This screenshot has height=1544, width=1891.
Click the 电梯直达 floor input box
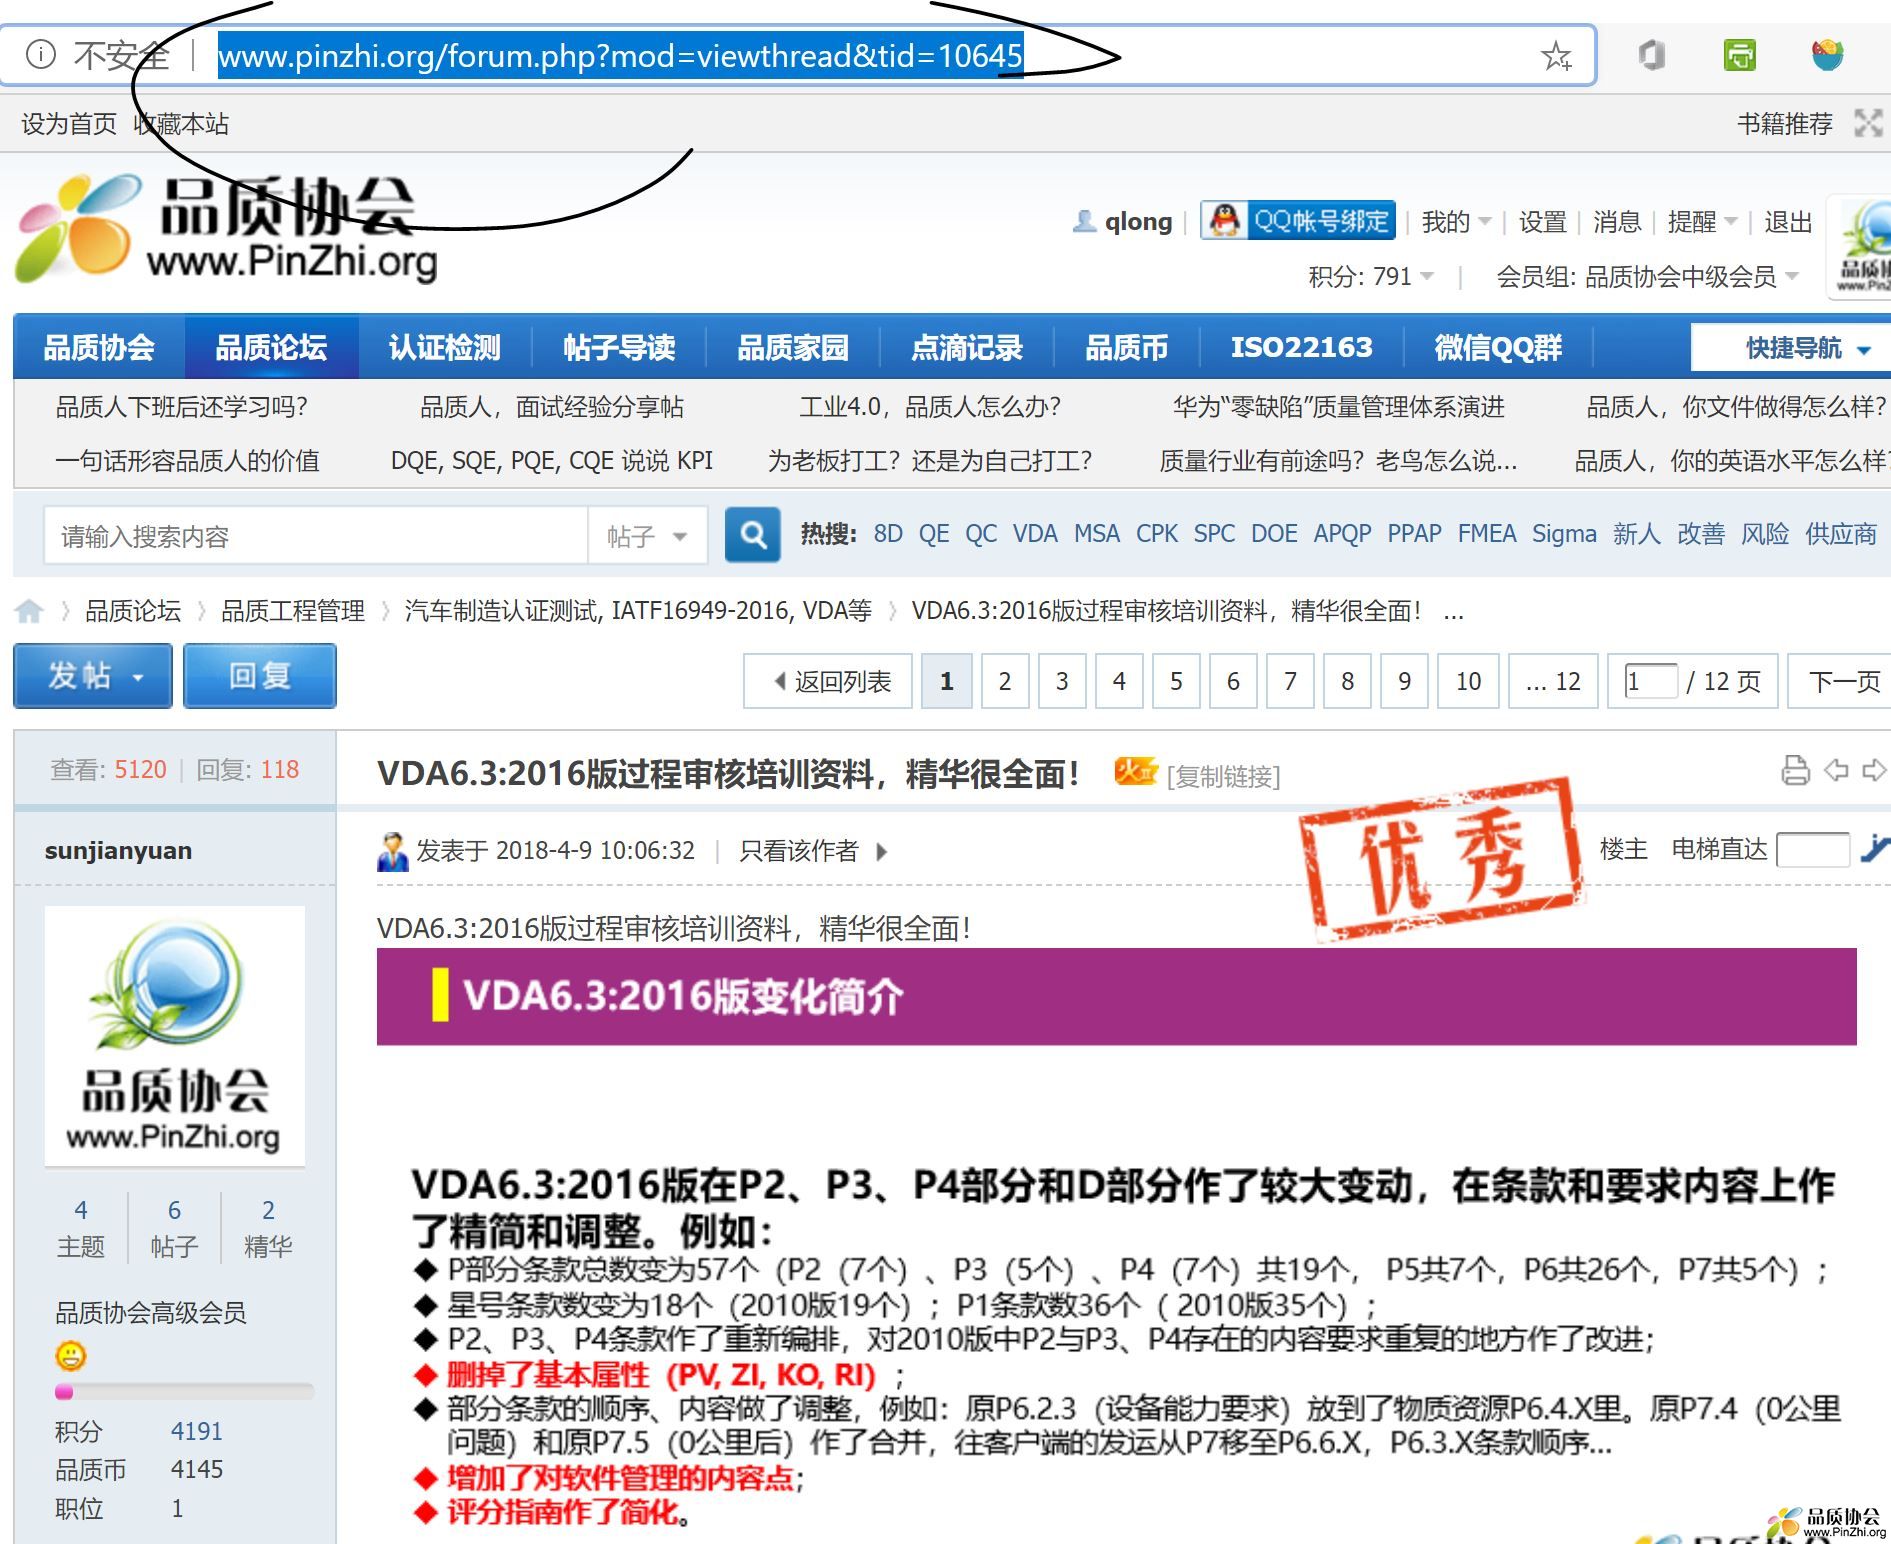tap(1813, 850)
